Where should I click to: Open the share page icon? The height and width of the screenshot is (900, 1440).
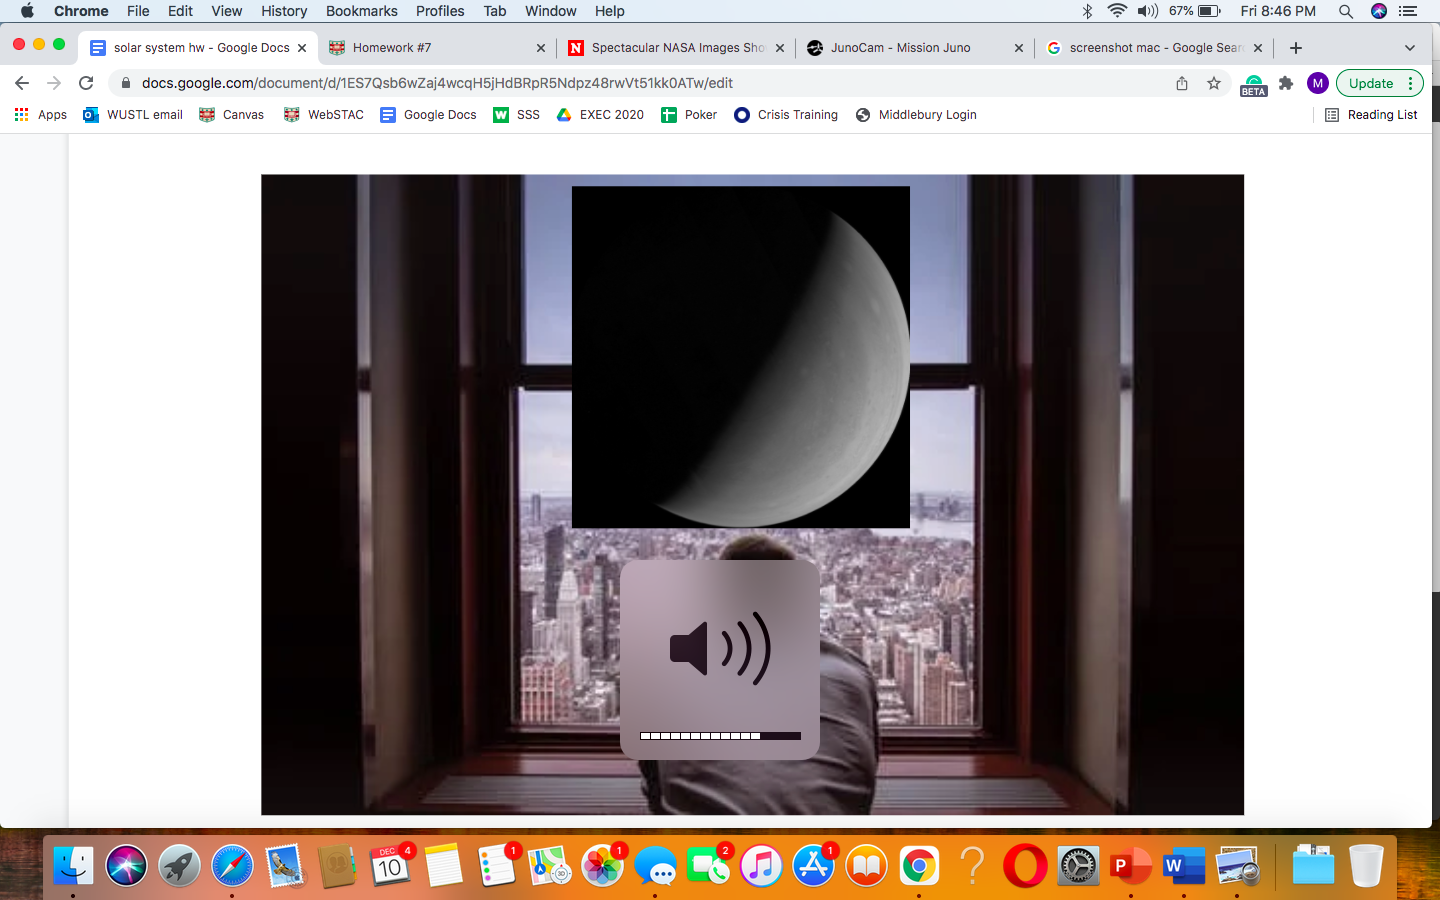pos(1182,83)
